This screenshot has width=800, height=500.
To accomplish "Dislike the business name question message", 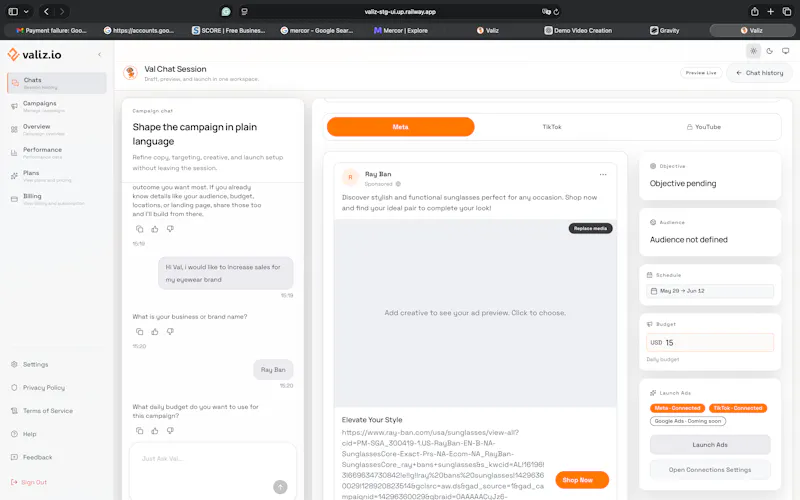I will [x=170, y=332].
